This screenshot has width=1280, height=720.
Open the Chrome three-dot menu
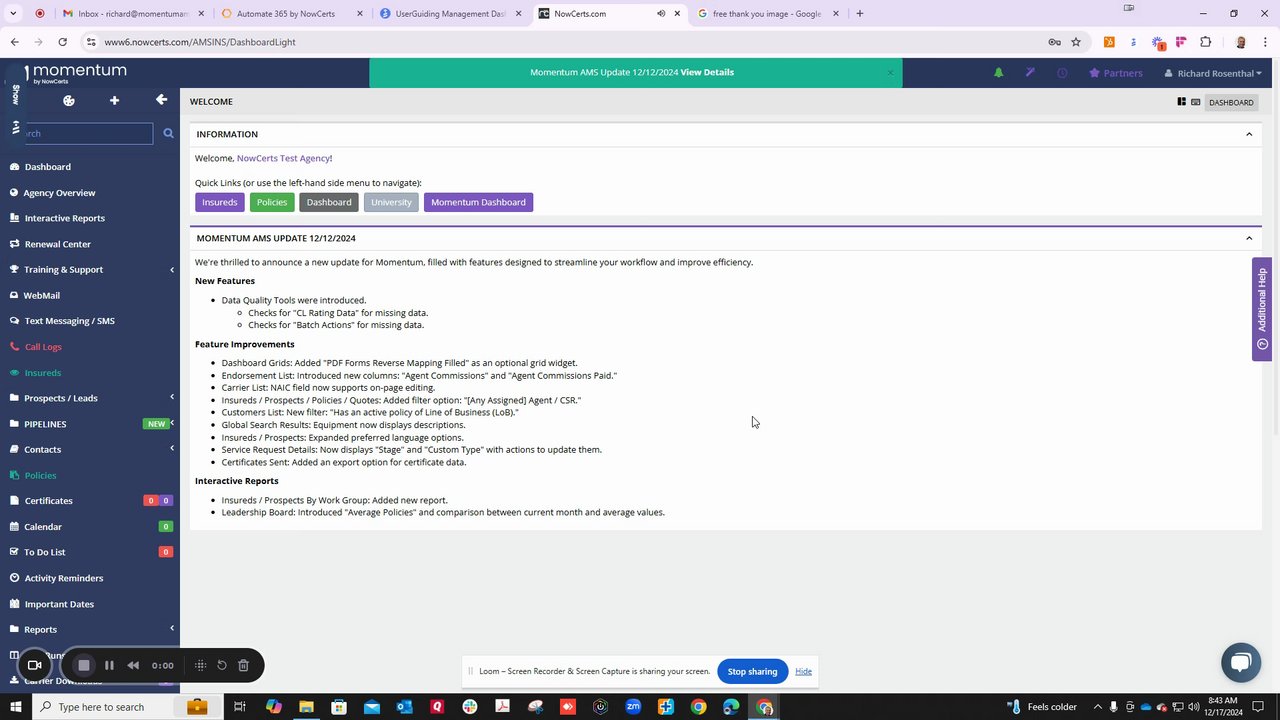coord(1265,42)
